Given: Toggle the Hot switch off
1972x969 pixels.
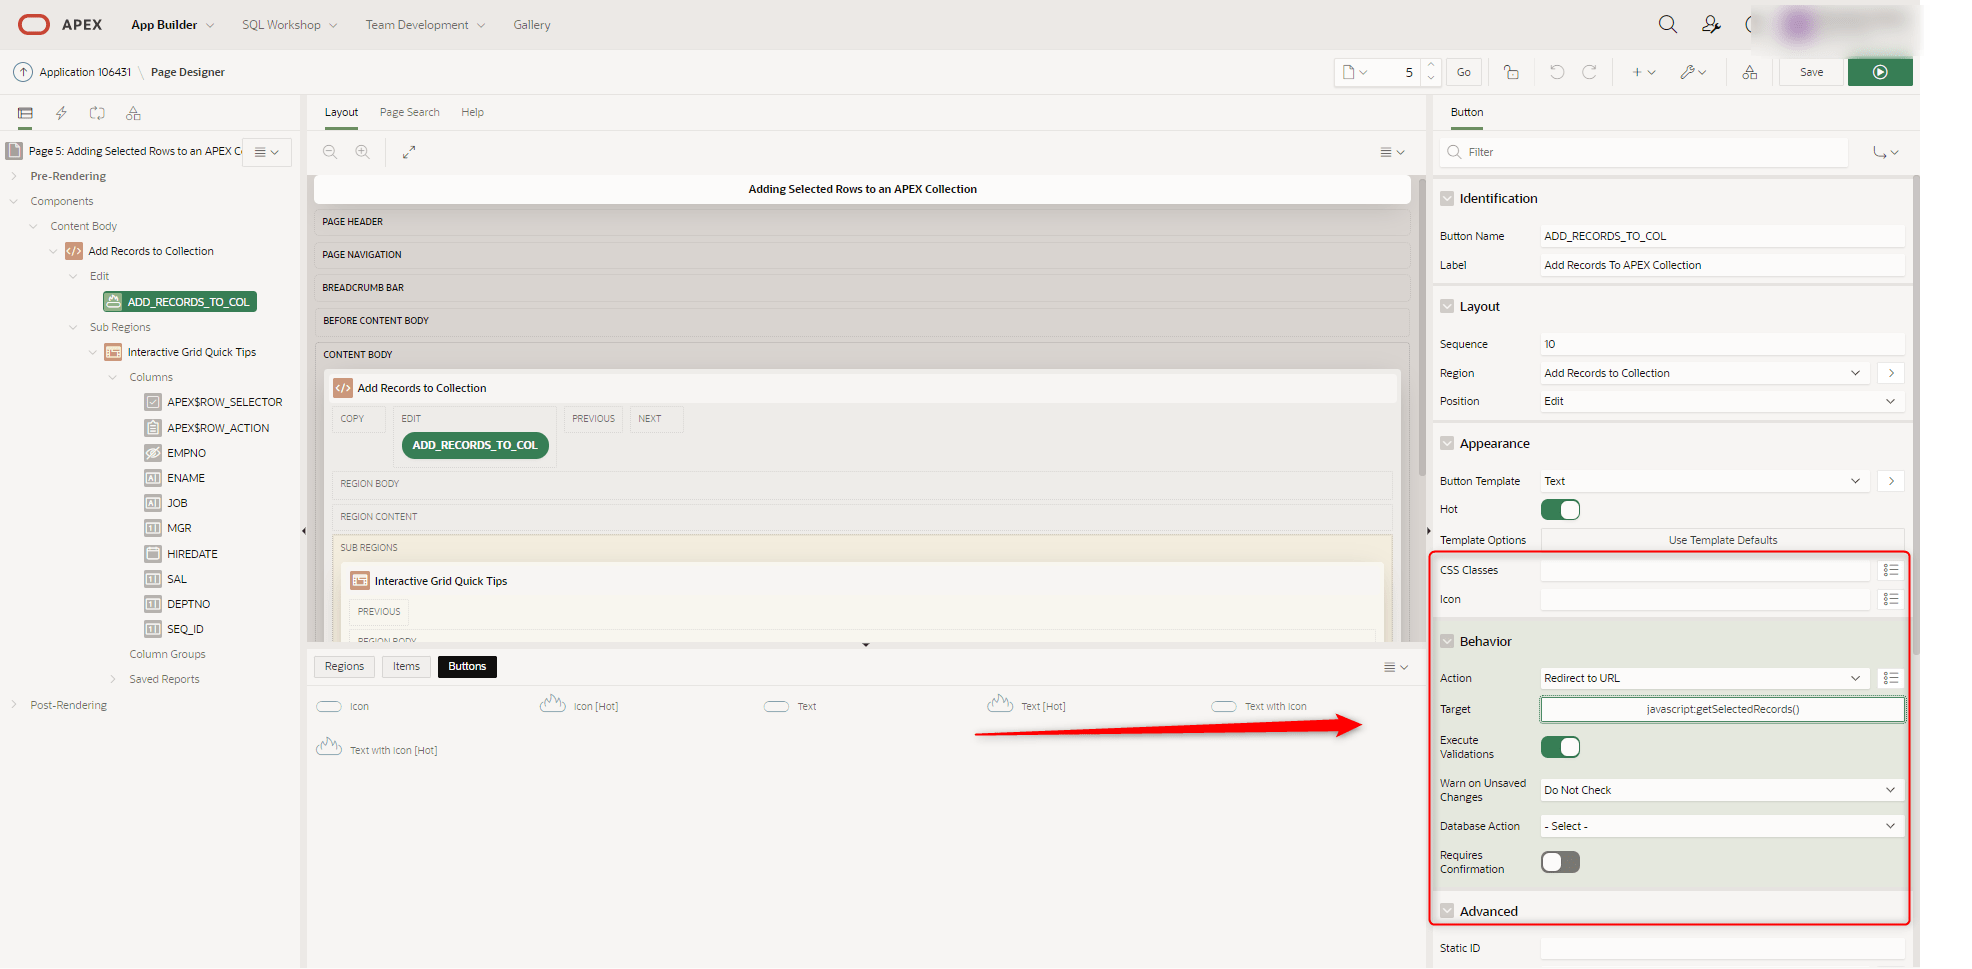Looking at the screenshot, I should click(1560, 510).
